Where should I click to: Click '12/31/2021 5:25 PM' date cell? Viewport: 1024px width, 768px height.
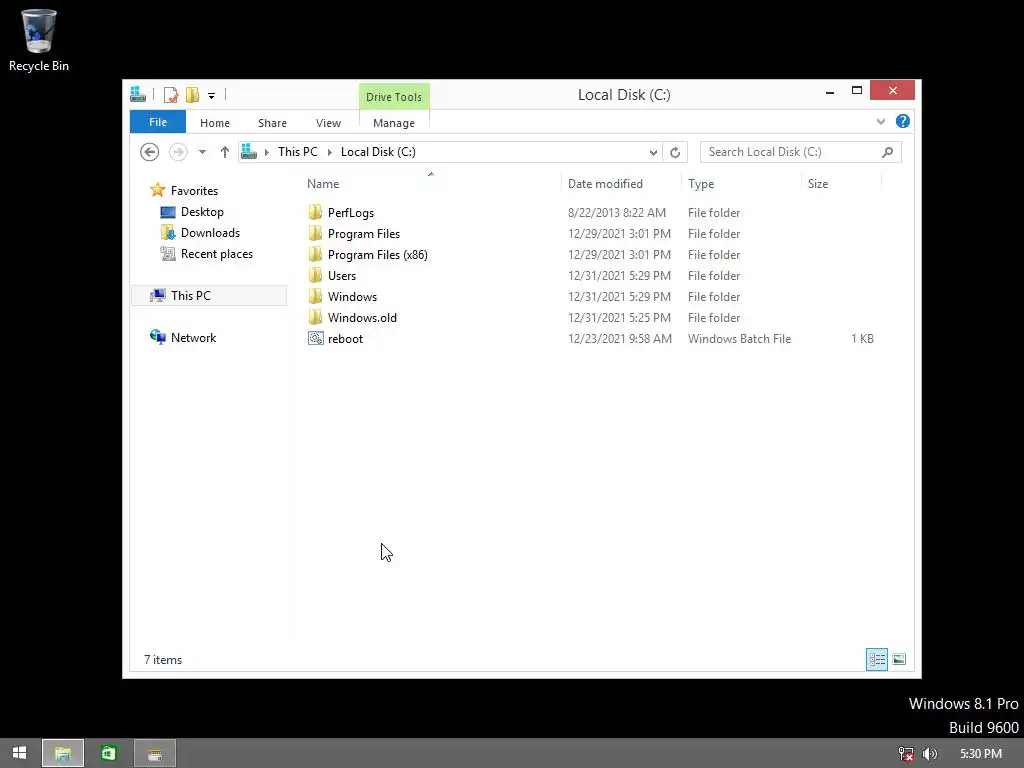619,318
